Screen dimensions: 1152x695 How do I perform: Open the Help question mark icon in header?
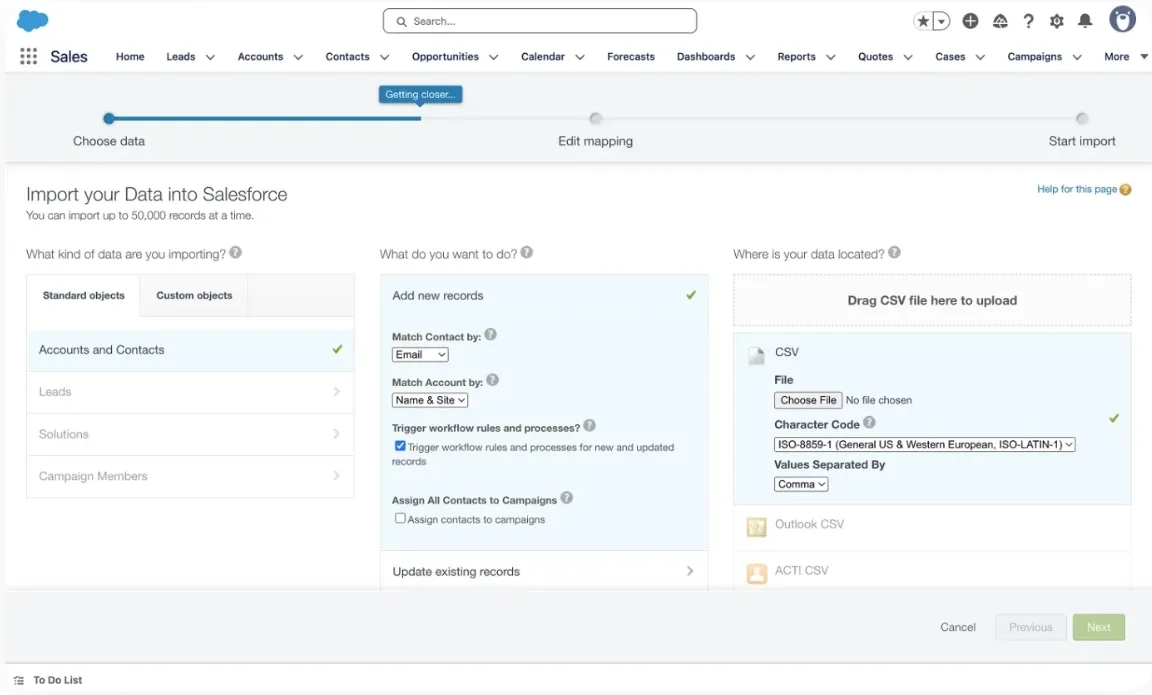coord(1029,21)
